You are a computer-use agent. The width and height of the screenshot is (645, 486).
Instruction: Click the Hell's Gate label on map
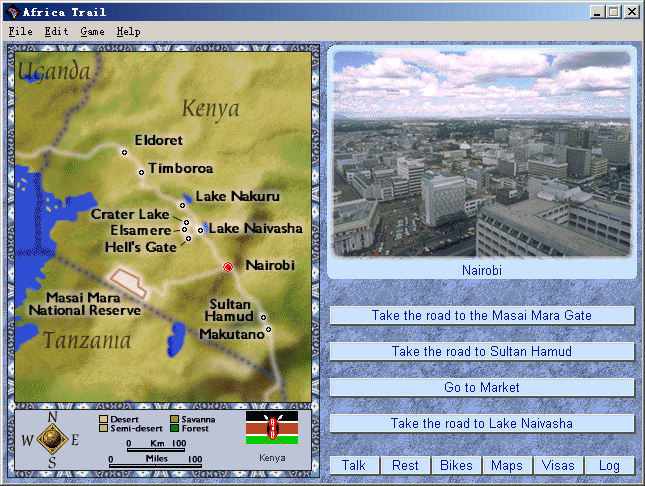(141, 247)
